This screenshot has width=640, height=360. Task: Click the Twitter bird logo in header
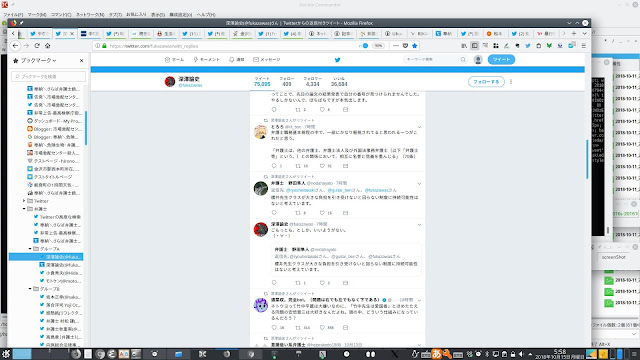(x=338, y=60)
